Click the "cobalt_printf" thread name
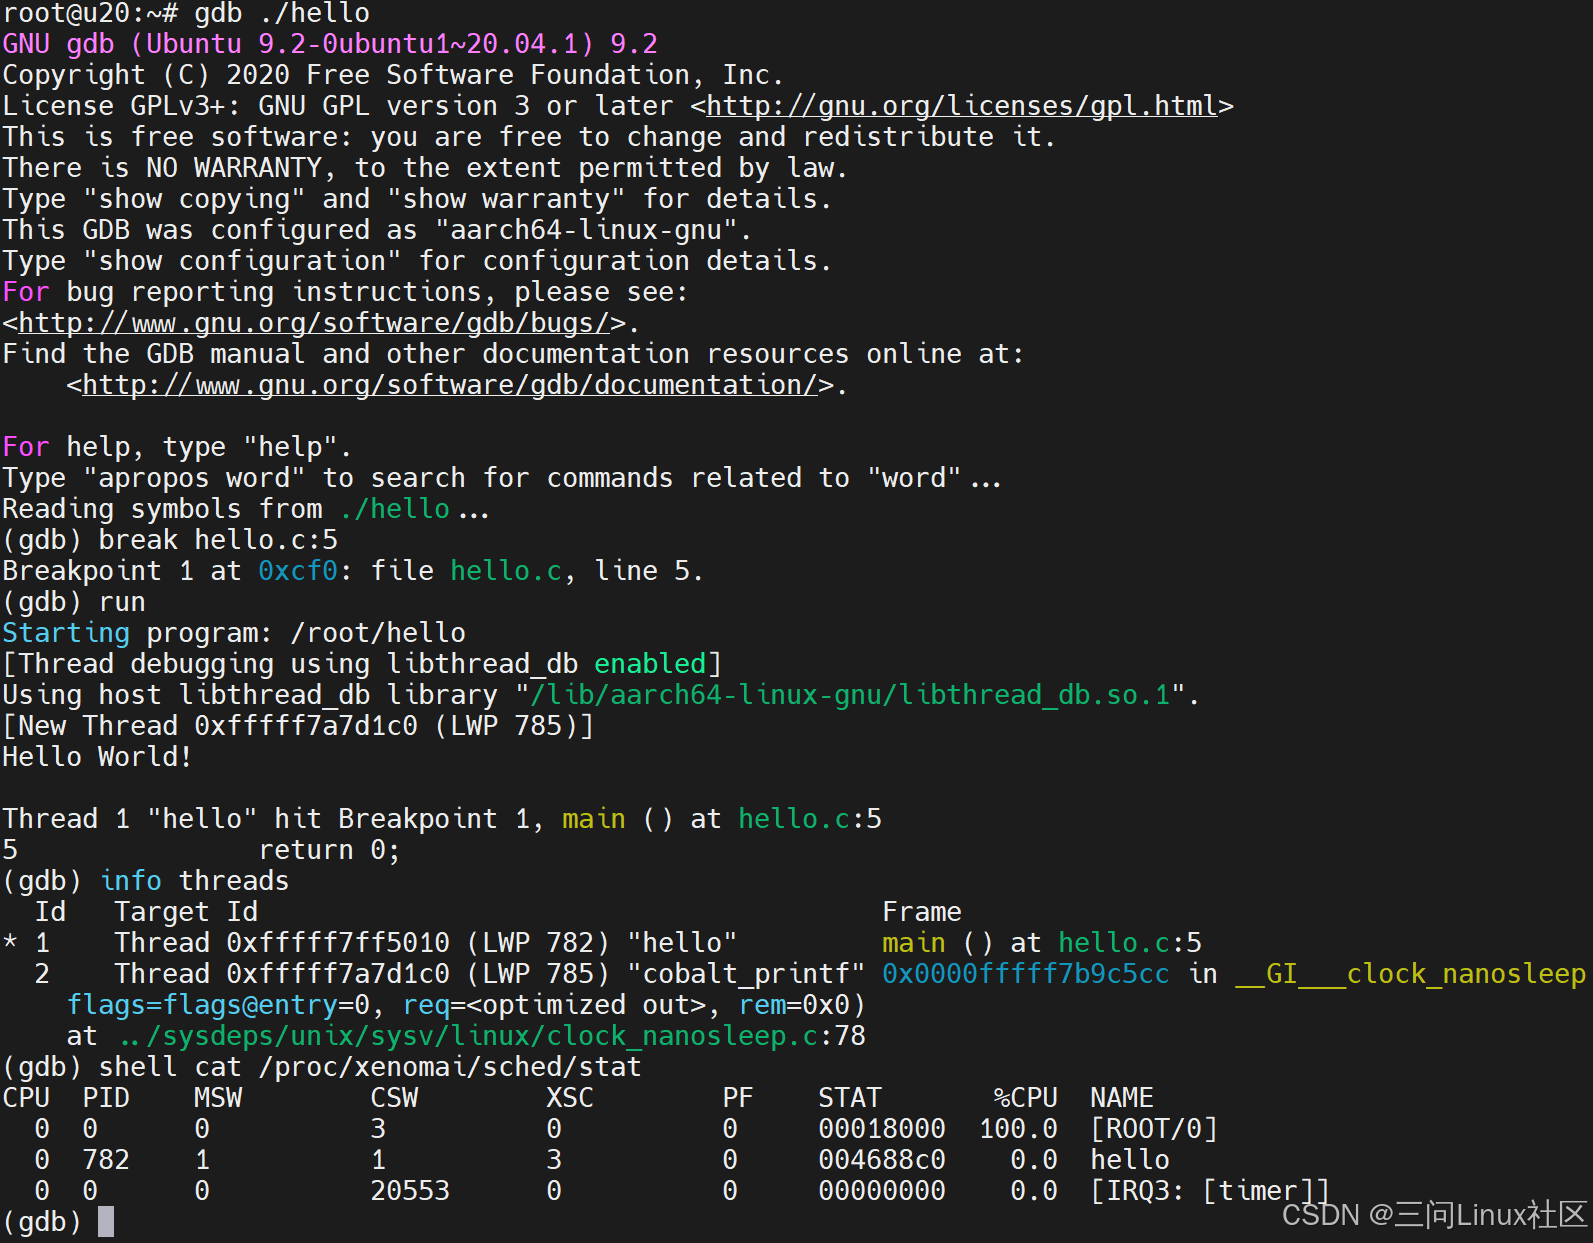1593x1243 pixels. pos(746,974)
